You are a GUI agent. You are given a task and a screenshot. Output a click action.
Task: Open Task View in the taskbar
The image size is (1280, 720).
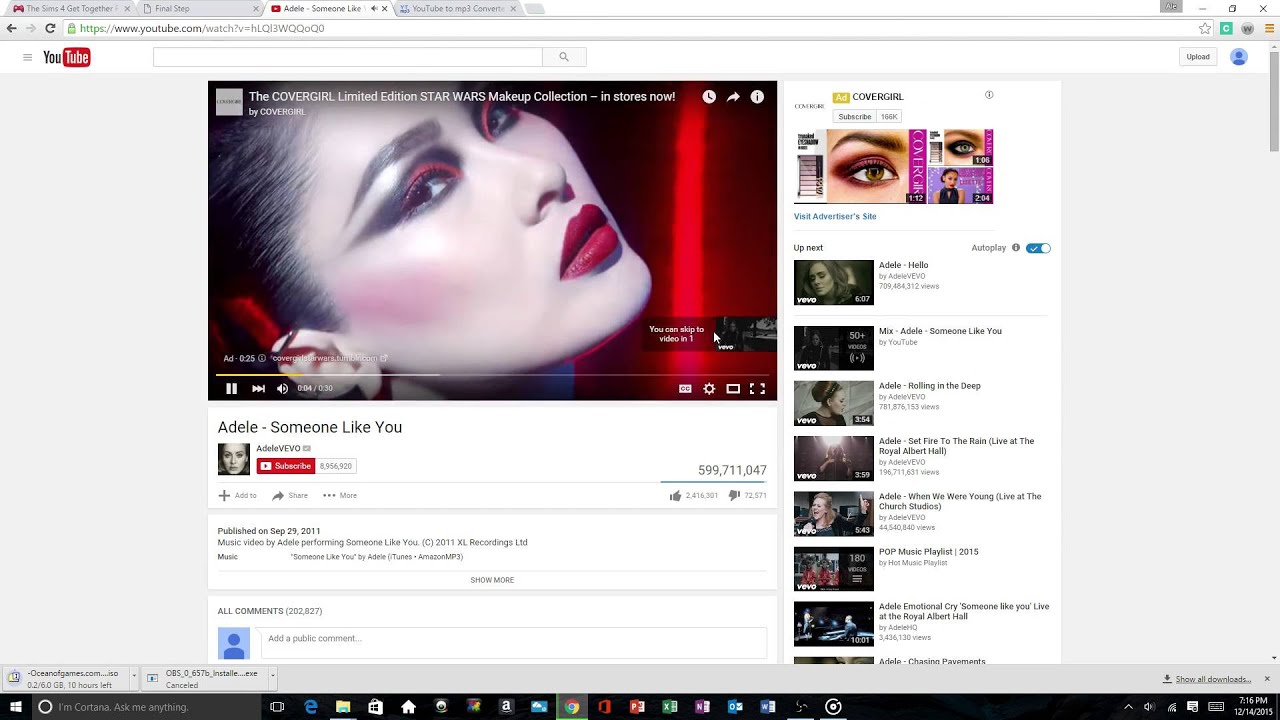coord(277,707)
